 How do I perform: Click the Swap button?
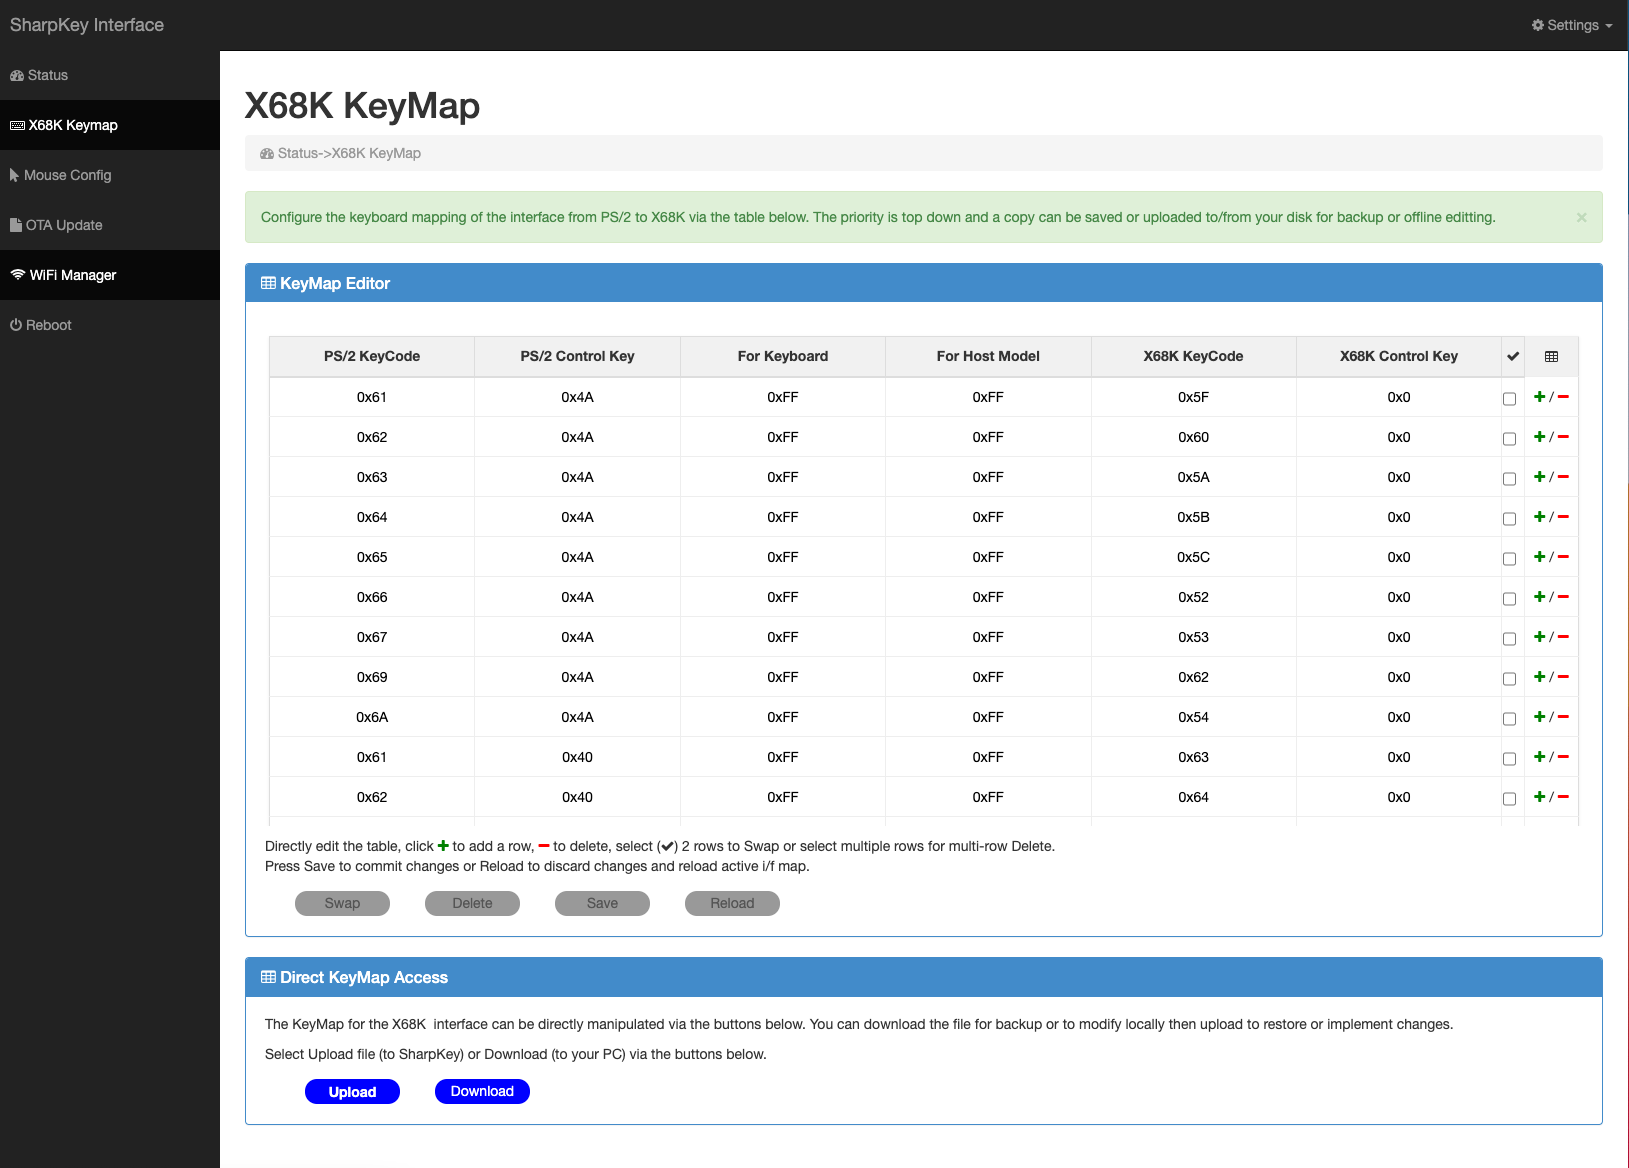tap(342, 903)
